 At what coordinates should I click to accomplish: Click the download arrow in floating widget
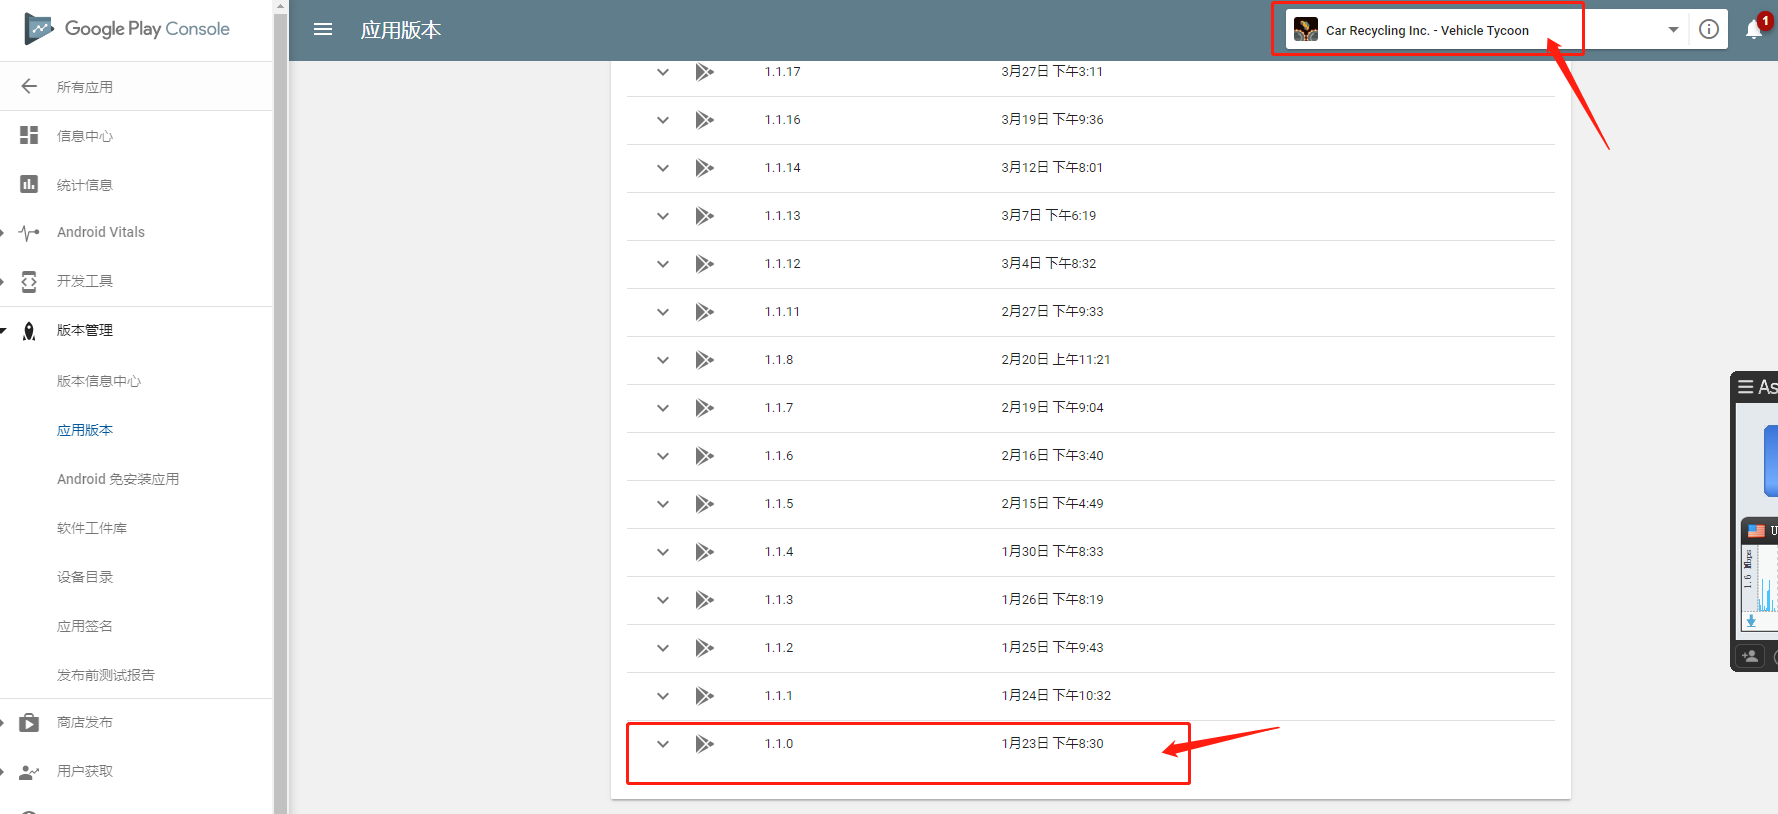click(x=1751, y=621)
